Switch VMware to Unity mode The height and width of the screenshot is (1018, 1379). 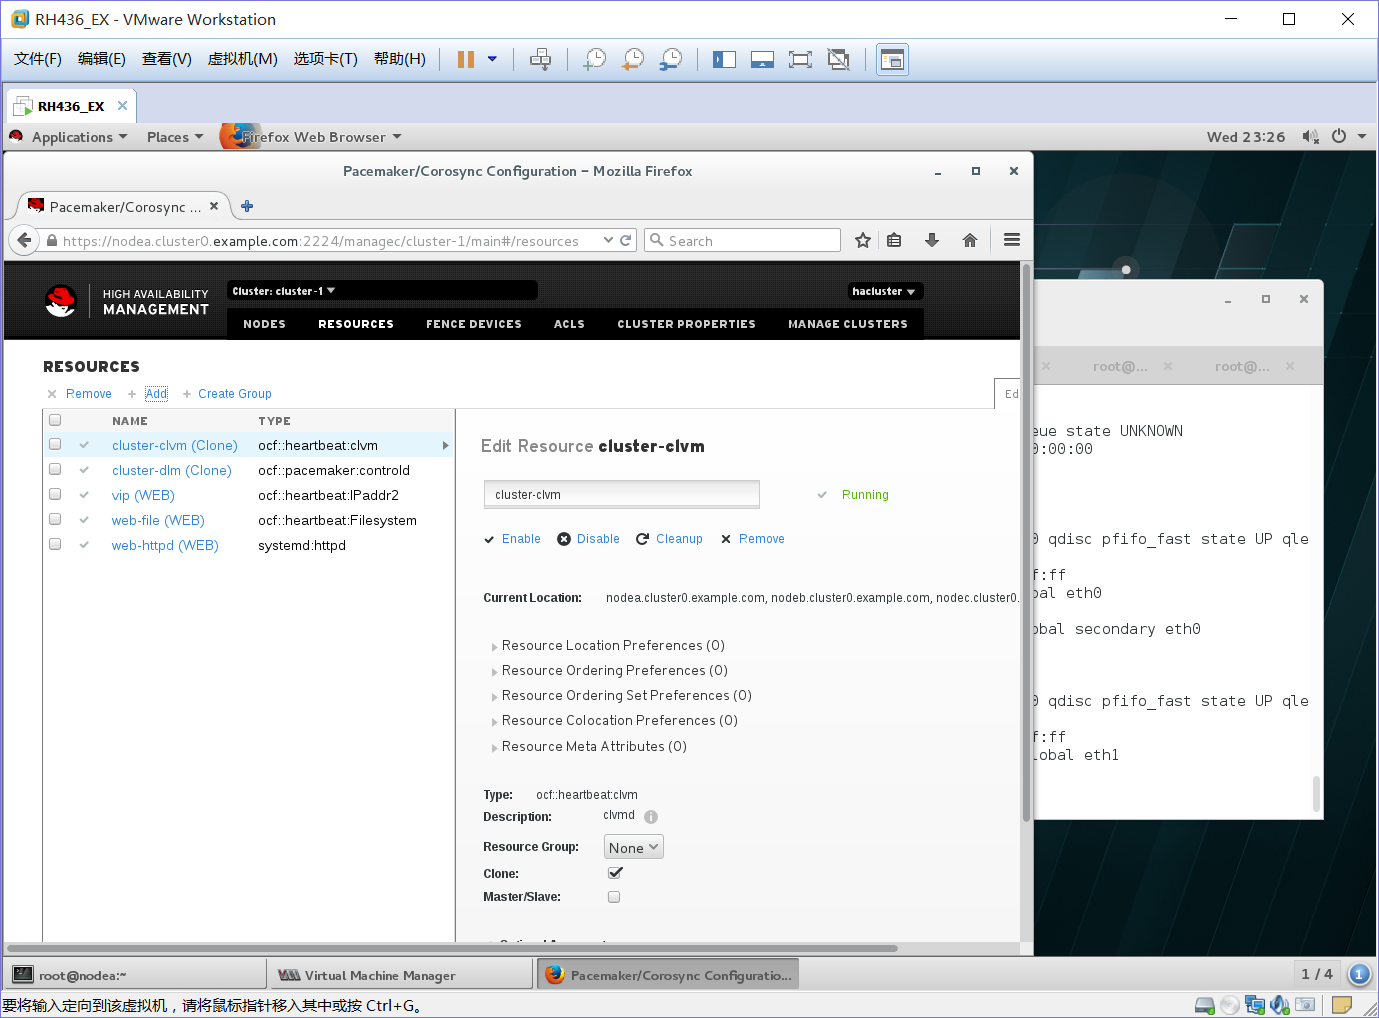pyautogui.click(x=838, y=59)
